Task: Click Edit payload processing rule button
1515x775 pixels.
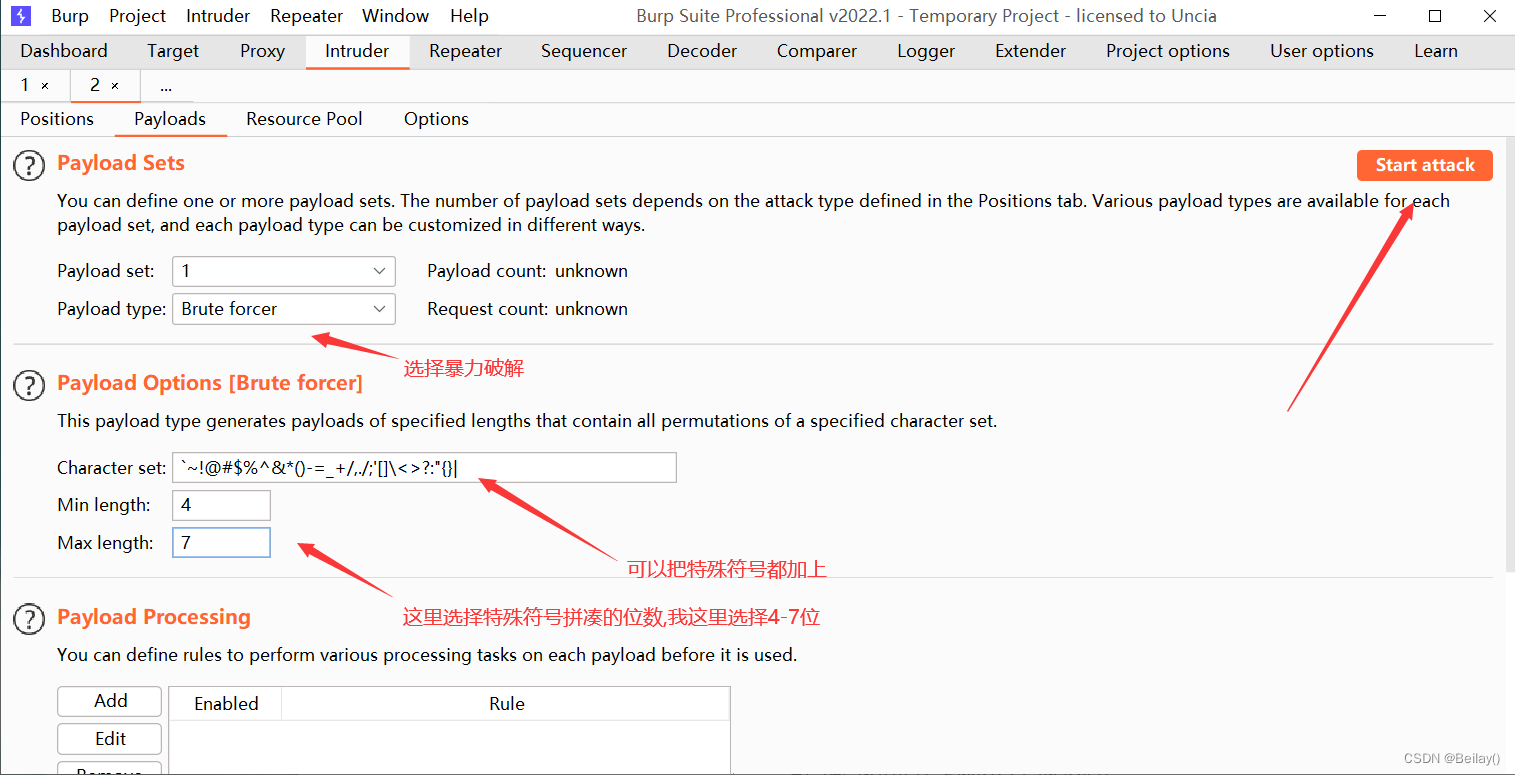Action: (110, 739)
